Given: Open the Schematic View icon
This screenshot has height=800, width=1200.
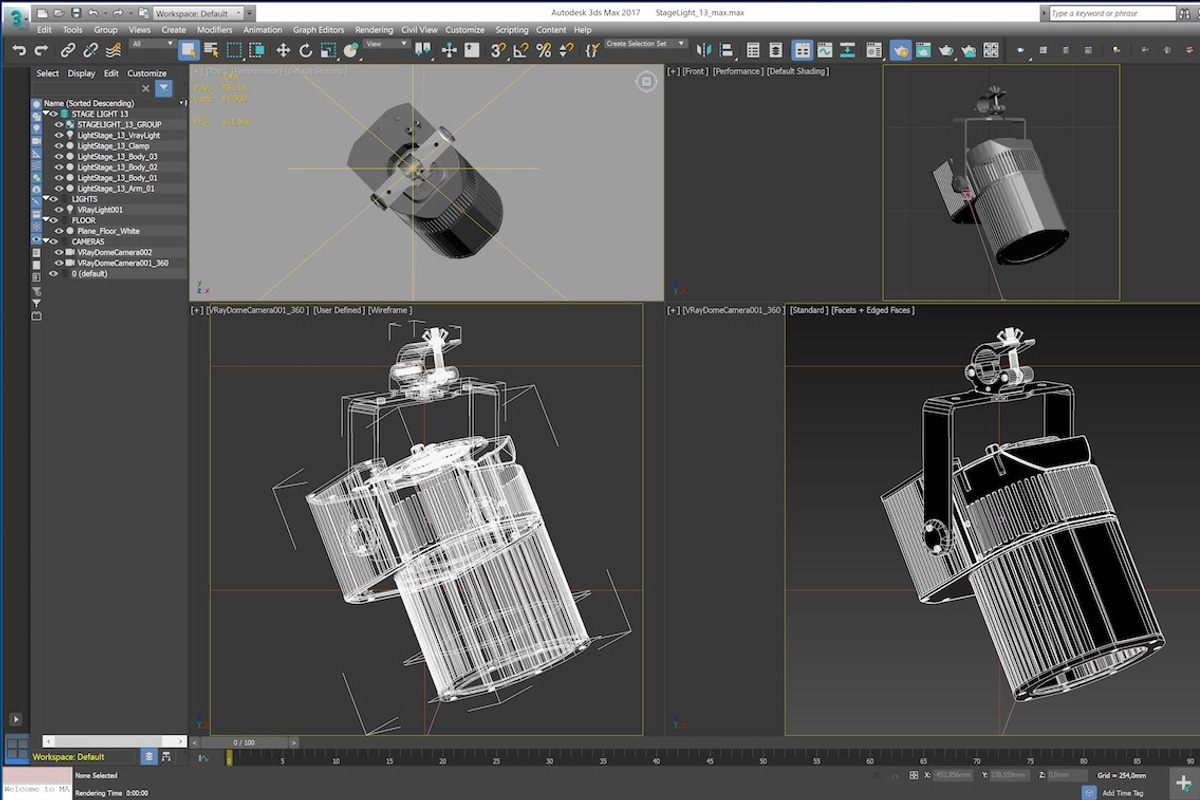Looking at the screenshot, I should pyautogui.click(x=848, y=50).
